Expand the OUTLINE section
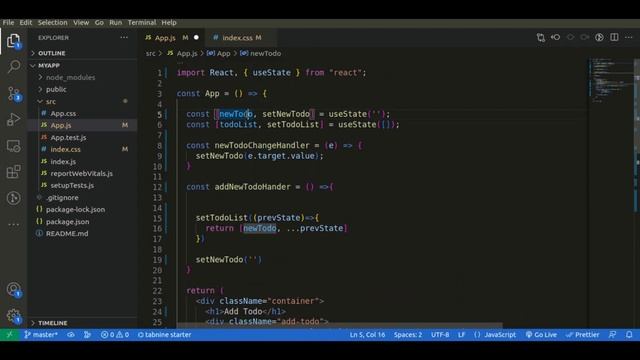 pos(82,53)
